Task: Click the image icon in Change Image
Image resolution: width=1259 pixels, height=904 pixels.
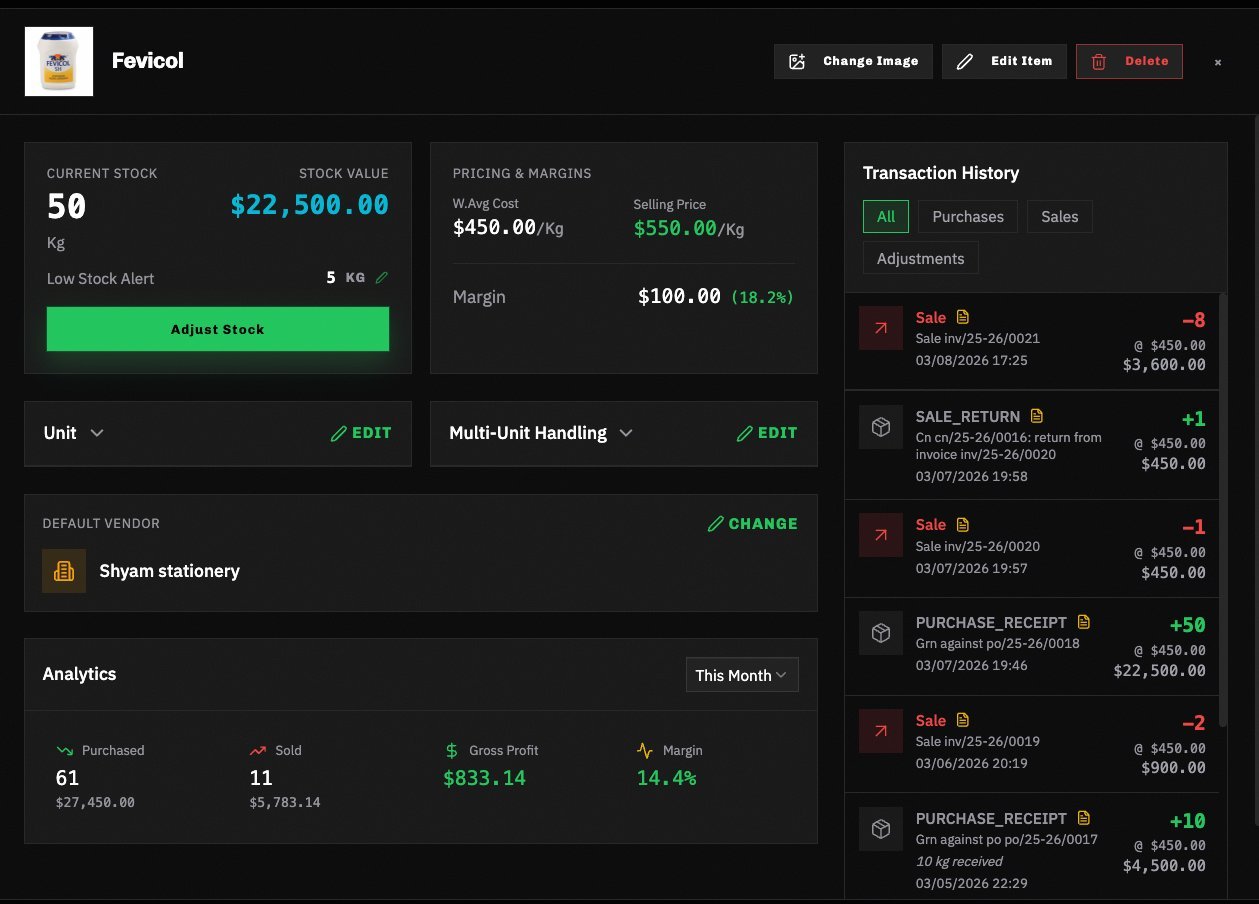Action: coord(797,62)
